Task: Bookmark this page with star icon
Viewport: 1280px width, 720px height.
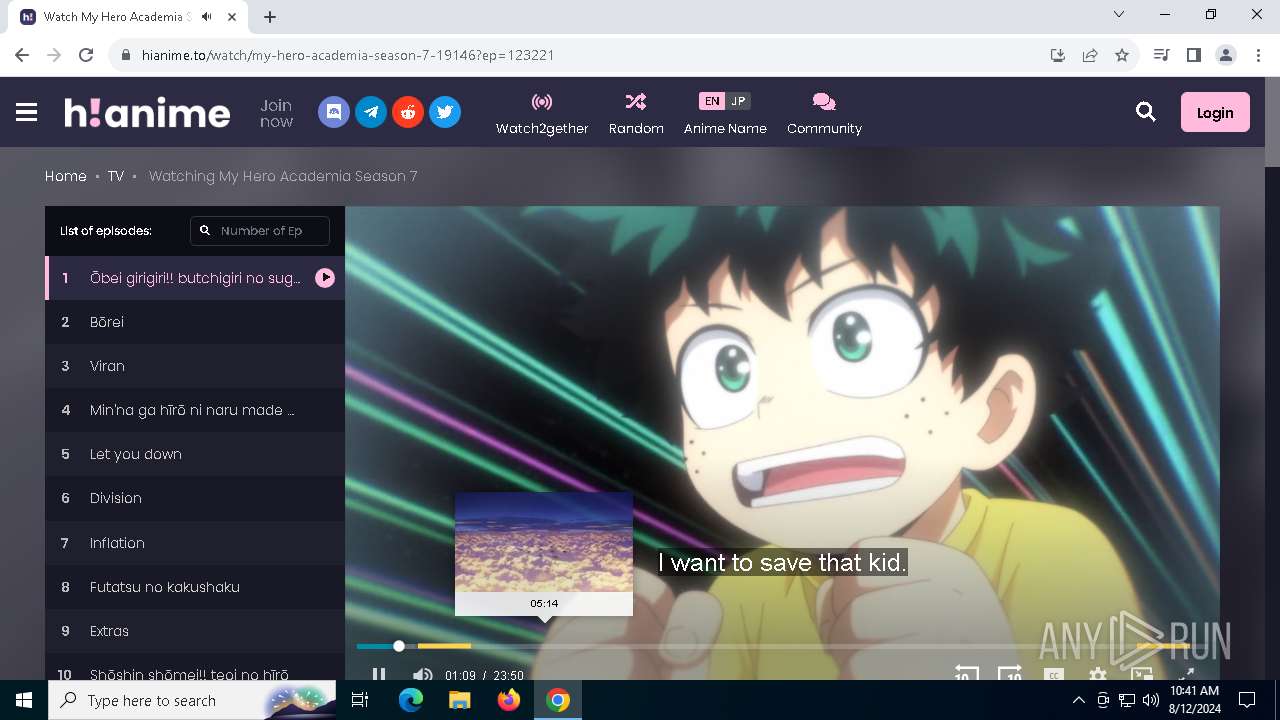Action: (1122, 55)
